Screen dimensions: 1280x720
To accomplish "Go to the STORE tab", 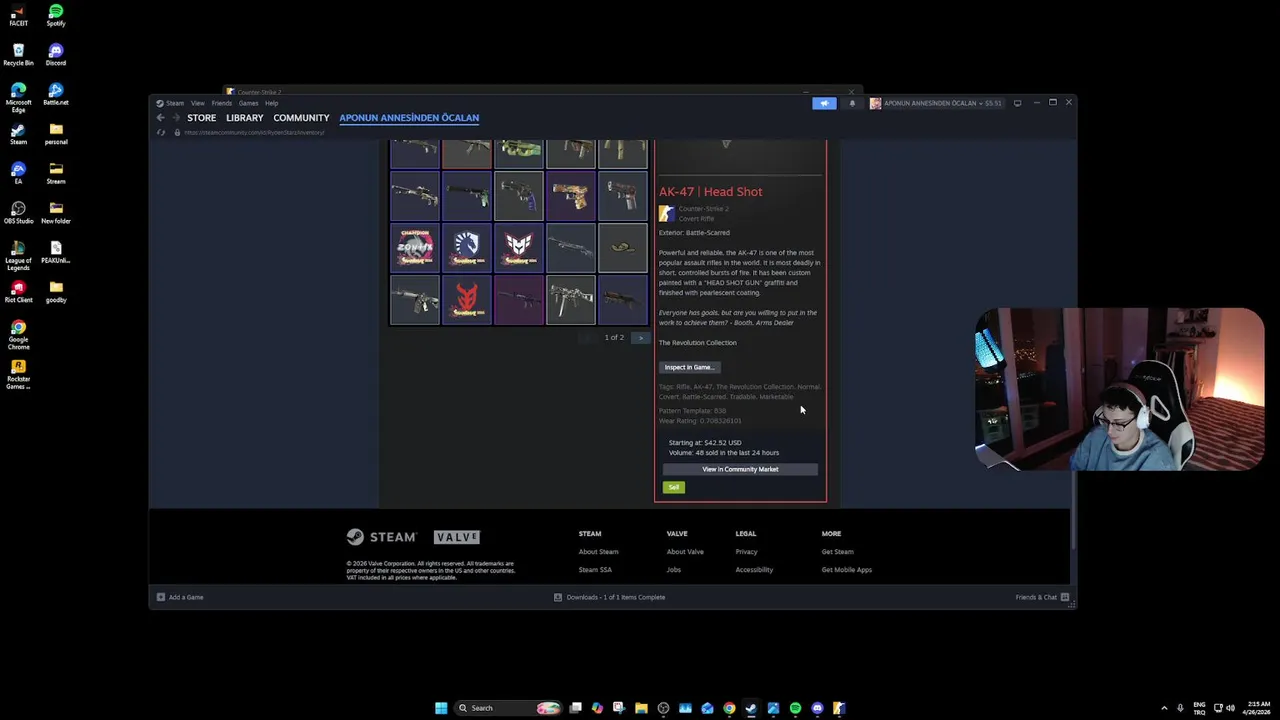I will tap(201, 118).
